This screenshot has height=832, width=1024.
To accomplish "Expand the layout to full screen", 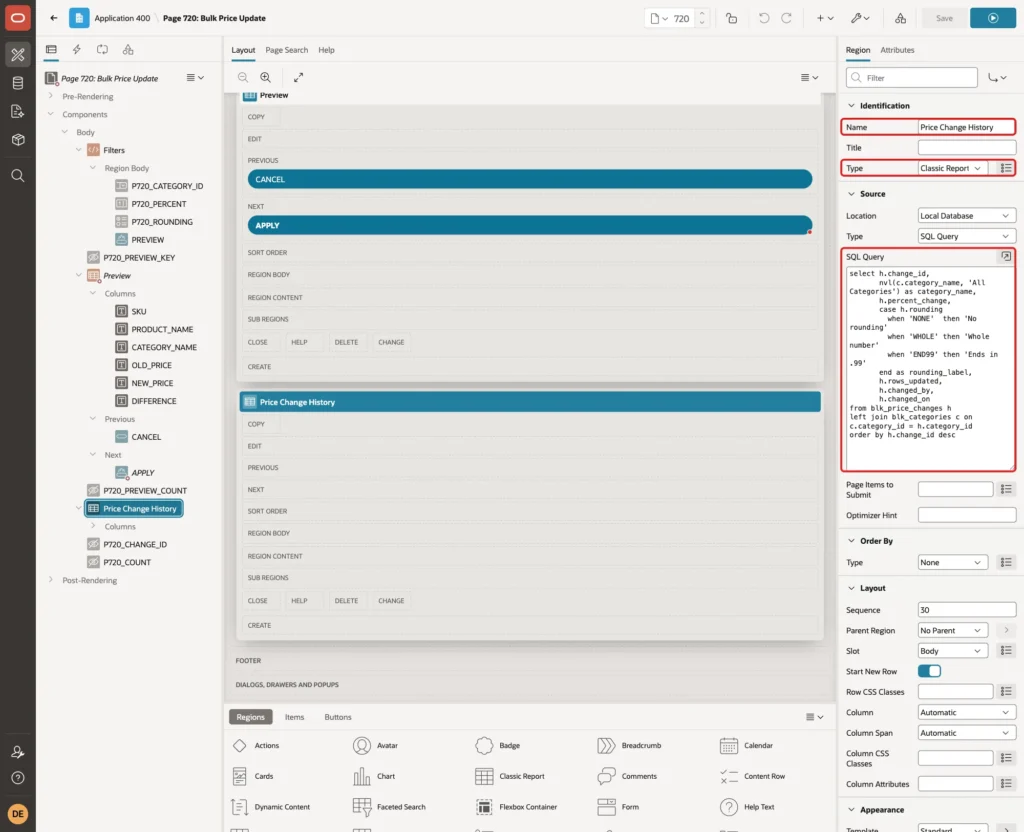I will 298,77.
